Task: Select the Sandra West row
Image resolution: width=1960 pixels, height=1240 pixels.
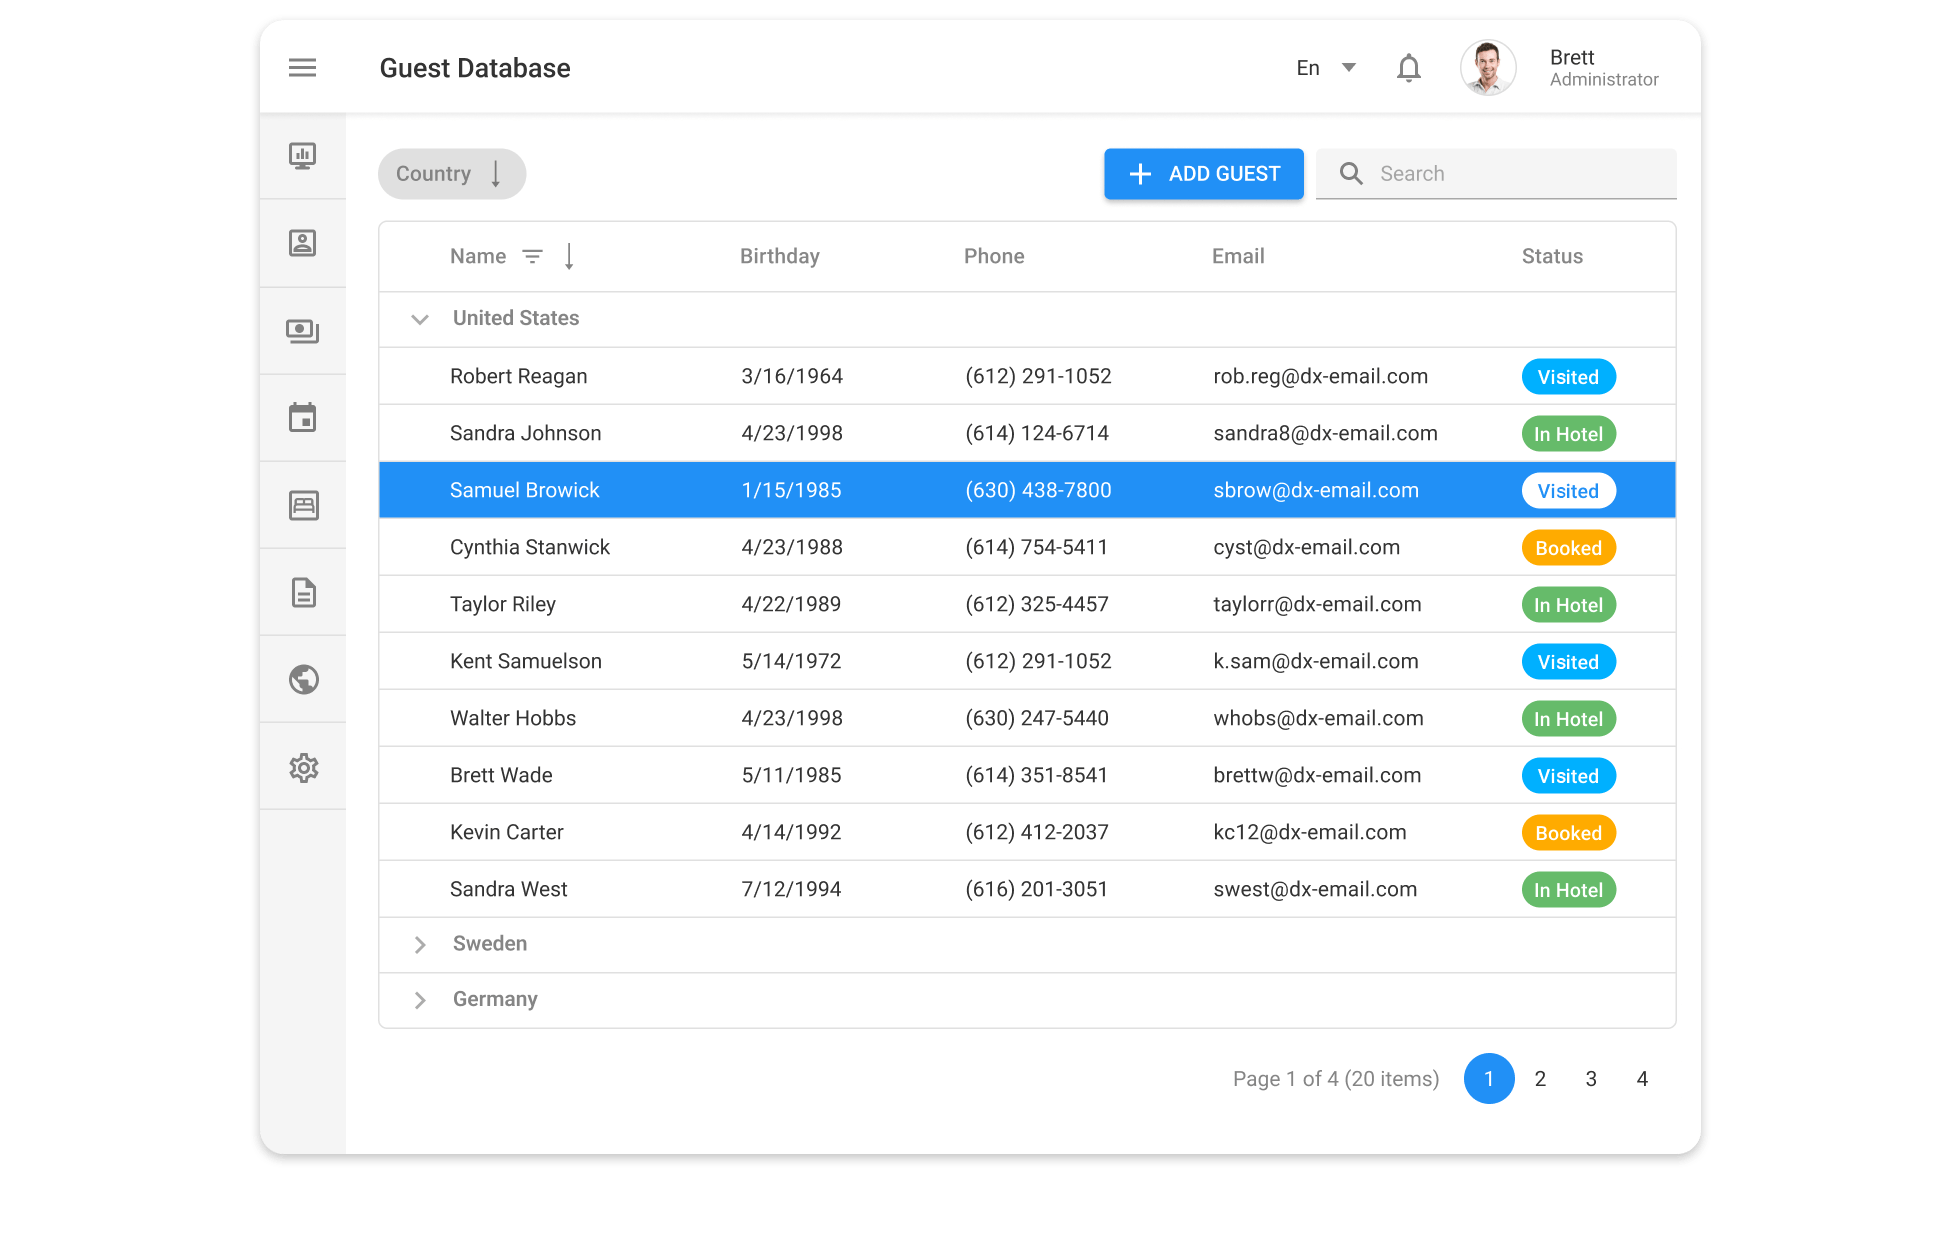Action: [1027, 889]
